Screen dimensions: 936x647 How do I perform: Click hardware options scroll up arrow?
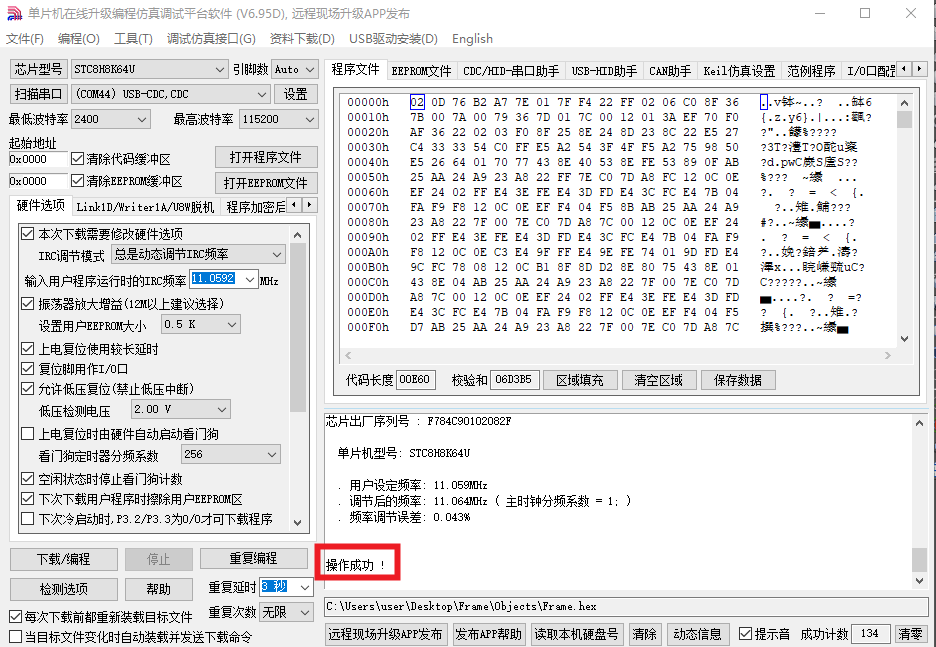click(298, 235)
